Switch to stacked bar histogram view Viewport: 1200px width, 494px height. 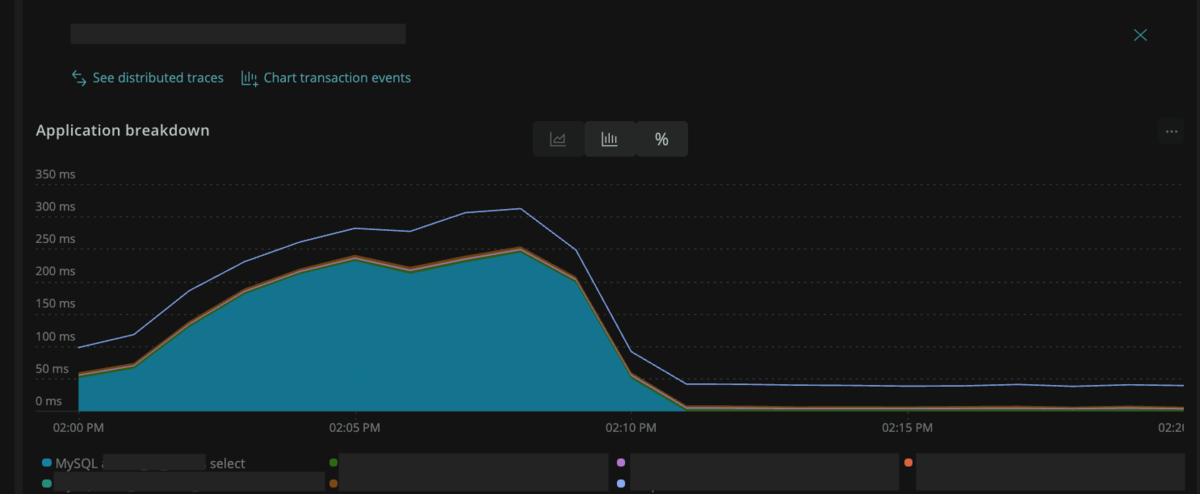pos(609,139)
